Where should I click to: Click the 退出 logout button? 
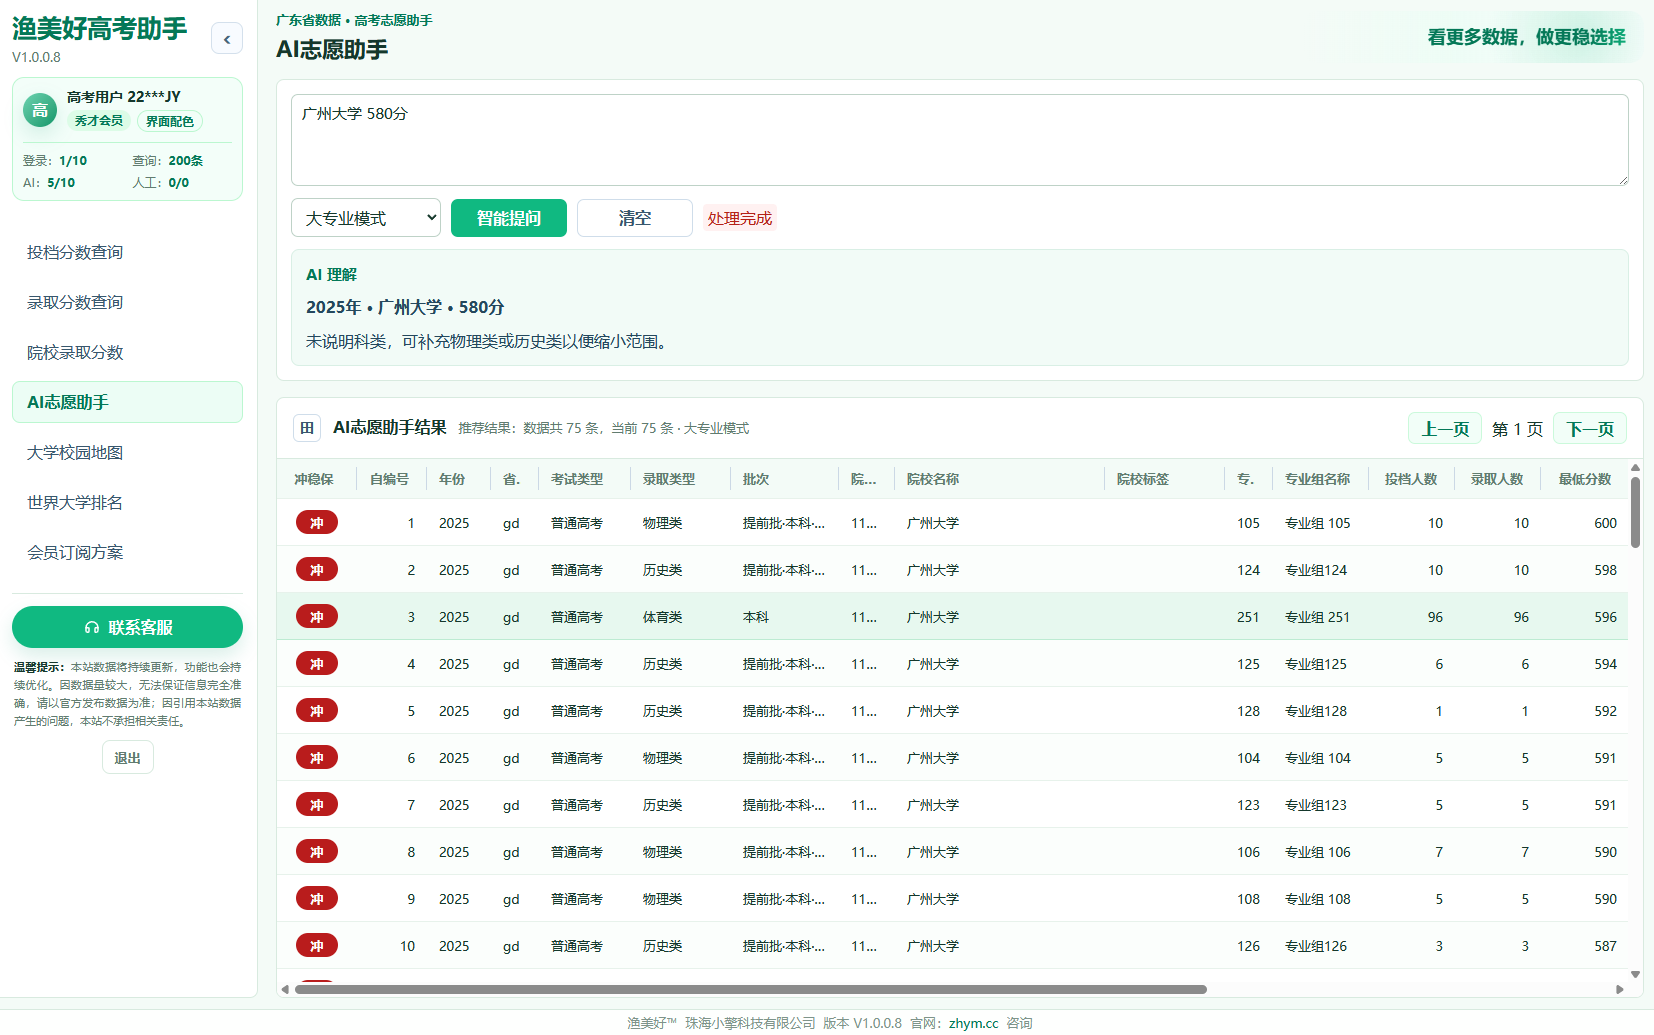pos(128,758)
